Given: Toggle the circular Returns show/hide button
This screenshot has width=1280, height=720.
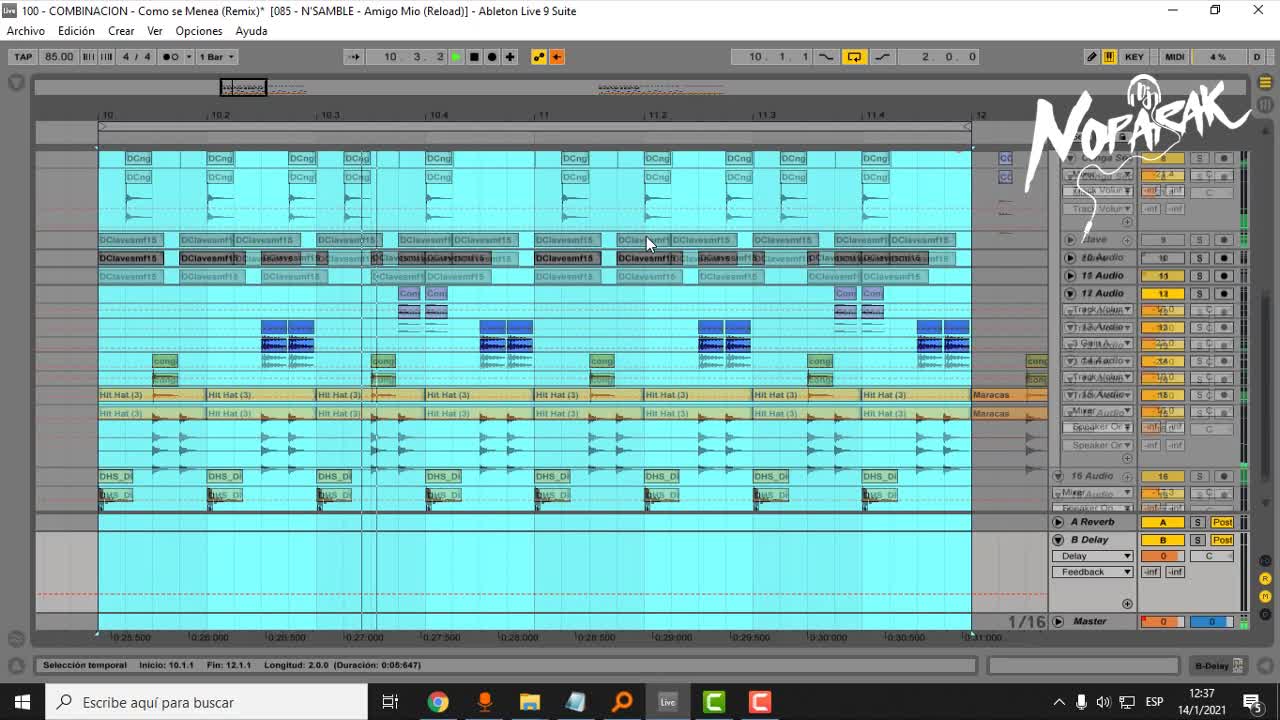Looking at the screenshot, I should [x=1265, y=579].
